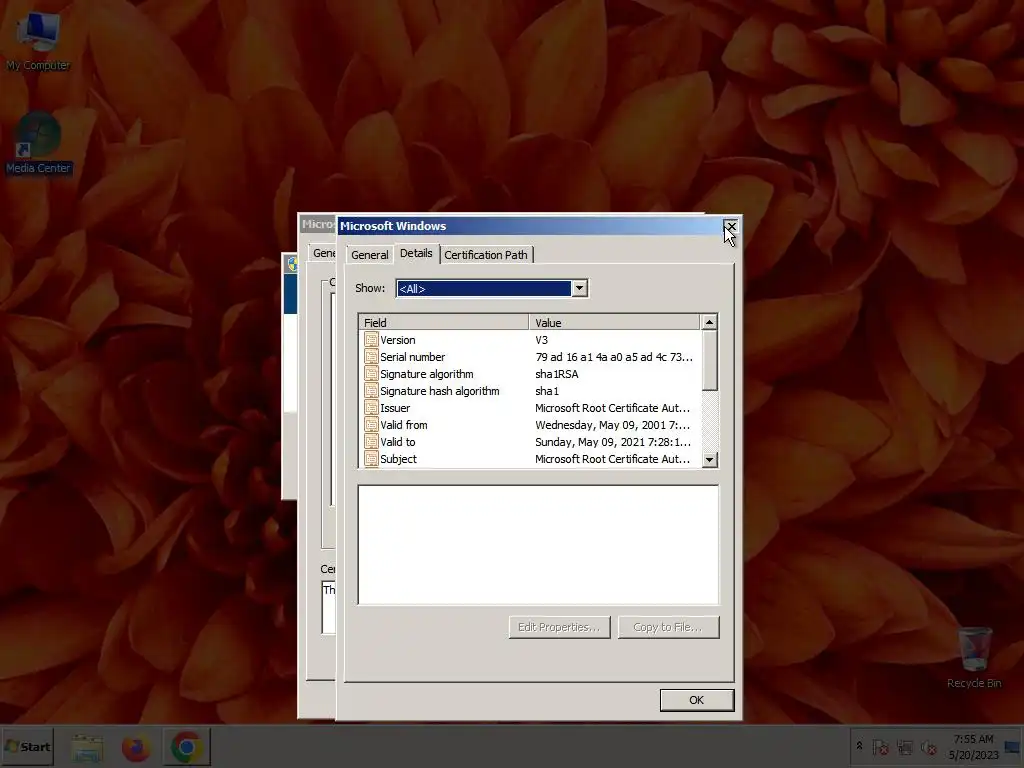The height and width of the screenshot is (768, 1024).
Task: Click the network tray icon
Action: coord(904,747)
